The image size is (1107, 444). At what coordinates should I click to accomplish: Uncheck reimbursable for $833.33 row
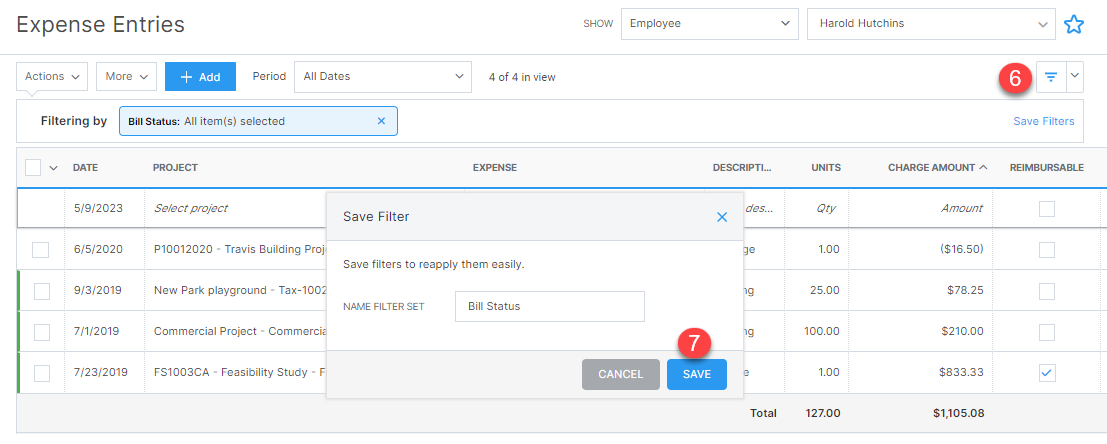click(x=1047, y=373)
